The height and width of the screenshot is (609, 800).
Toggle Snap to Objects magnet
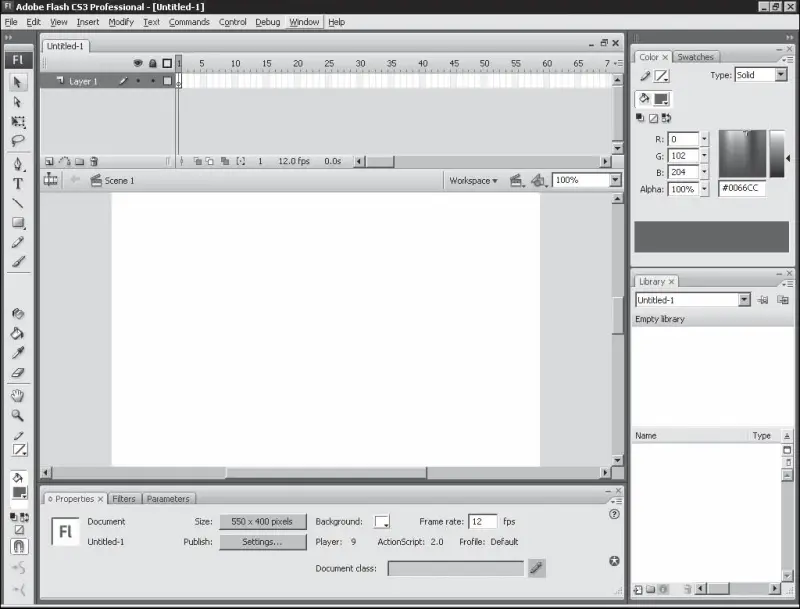pos(19,547)
